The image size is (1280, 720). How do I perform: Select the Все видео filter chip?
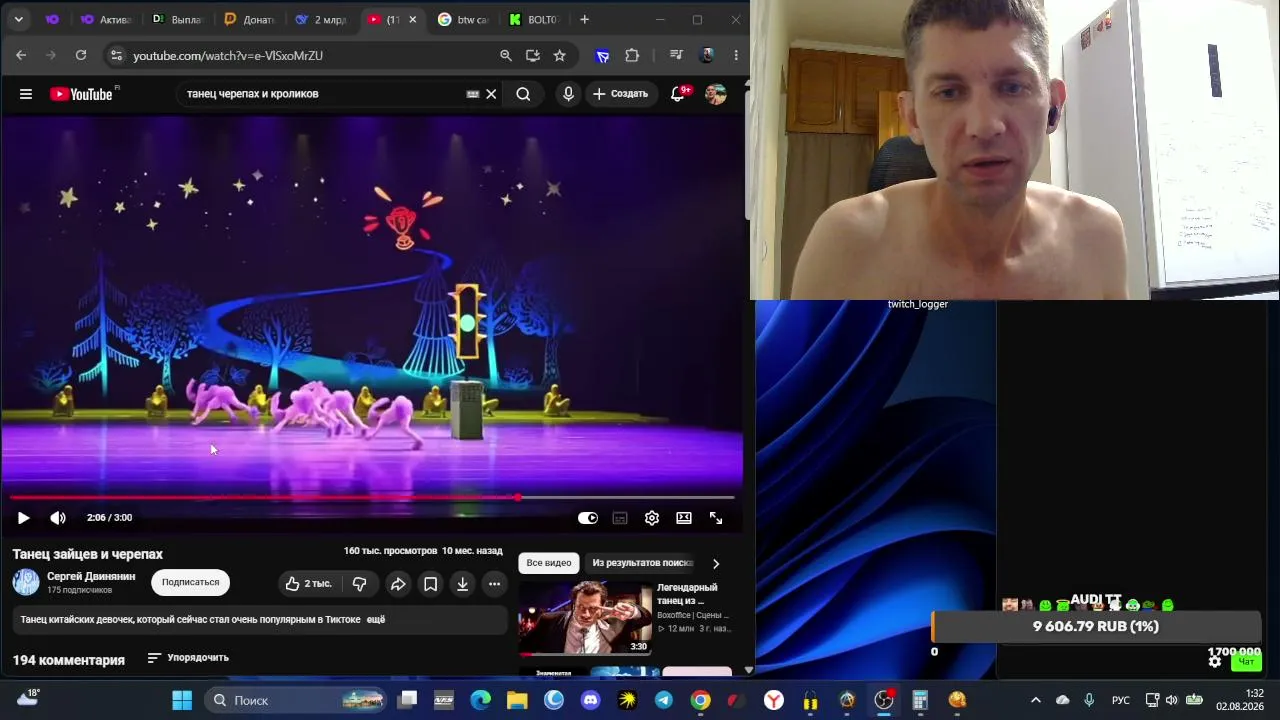tap(549, 563)
